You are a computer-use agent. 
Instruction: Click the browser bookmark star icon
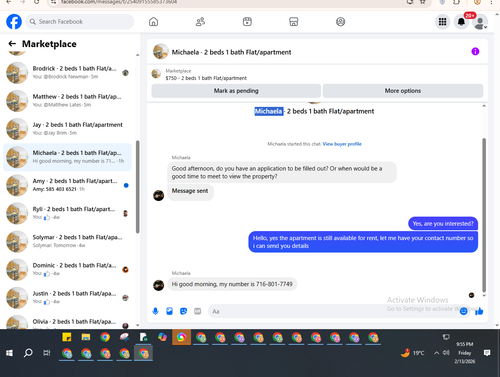[423, 2]
